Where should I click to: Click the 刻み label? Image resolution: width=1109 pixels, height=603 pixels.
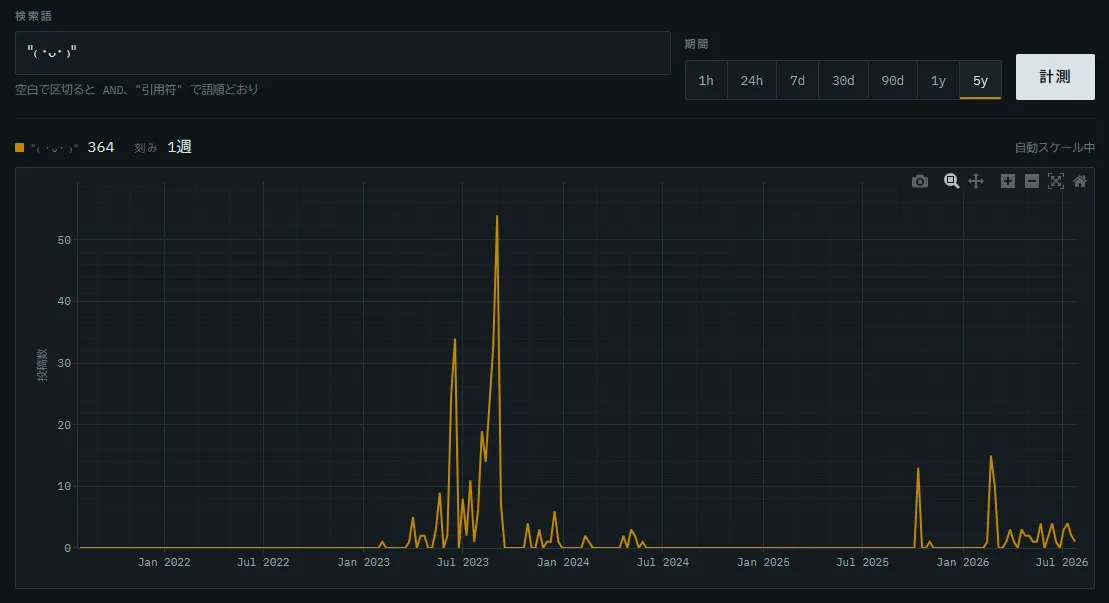(x=146, y=148)
